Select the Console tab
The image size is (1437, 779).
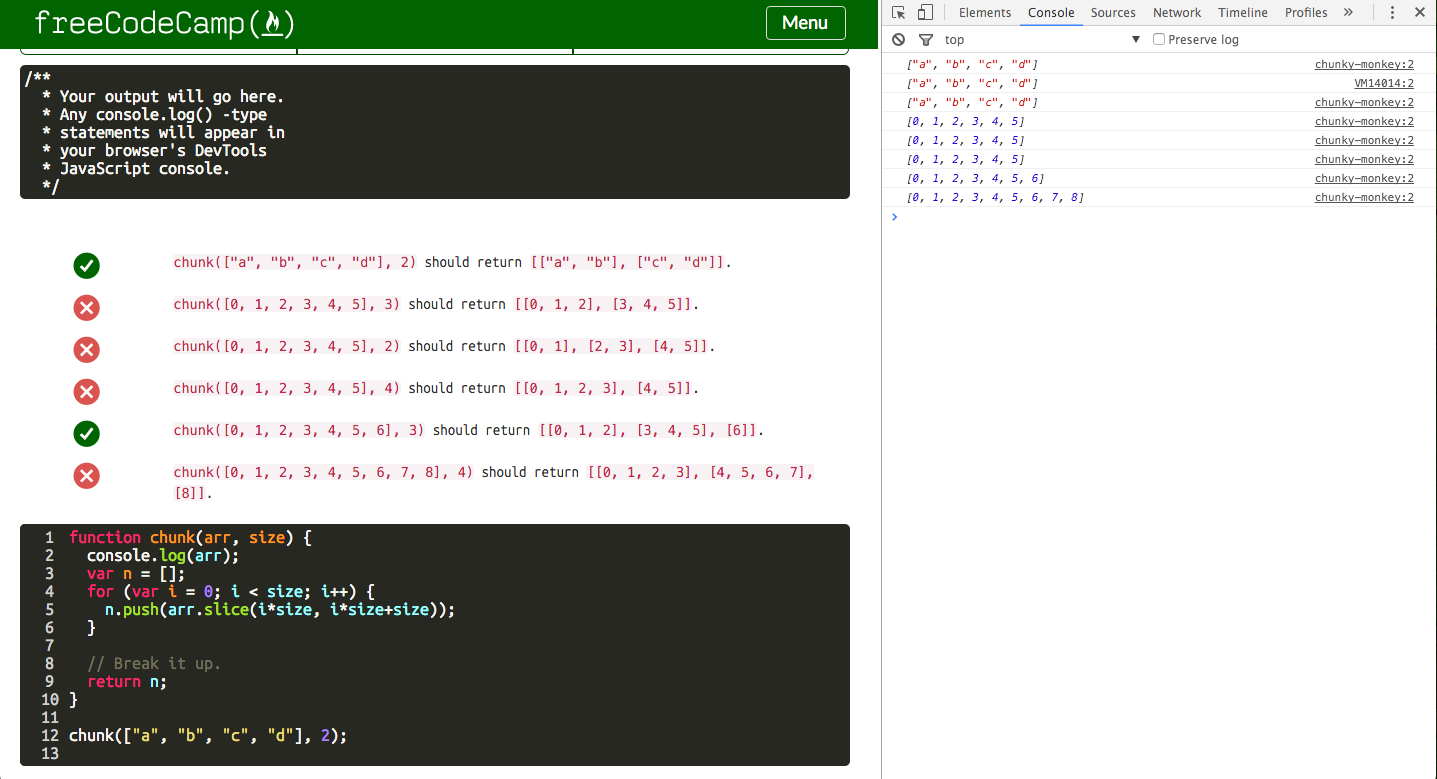tap(1051, 13)
